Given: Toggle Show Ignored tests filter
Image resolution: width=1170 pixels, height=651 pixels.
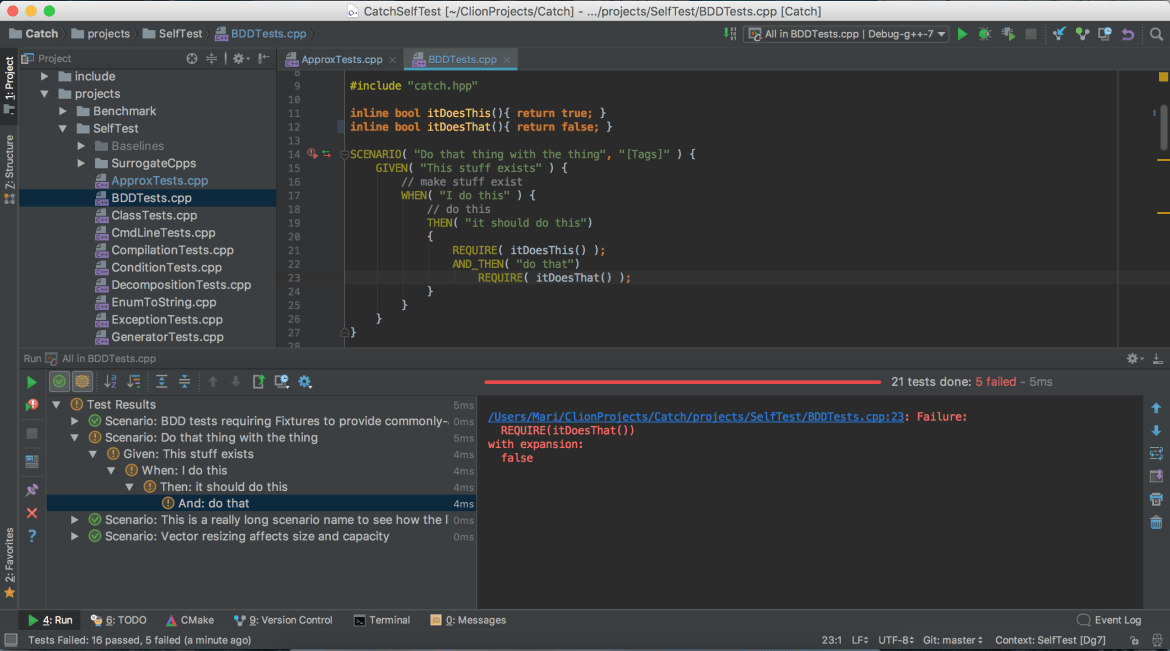Looking at the screenshot, I should point(82,381).
